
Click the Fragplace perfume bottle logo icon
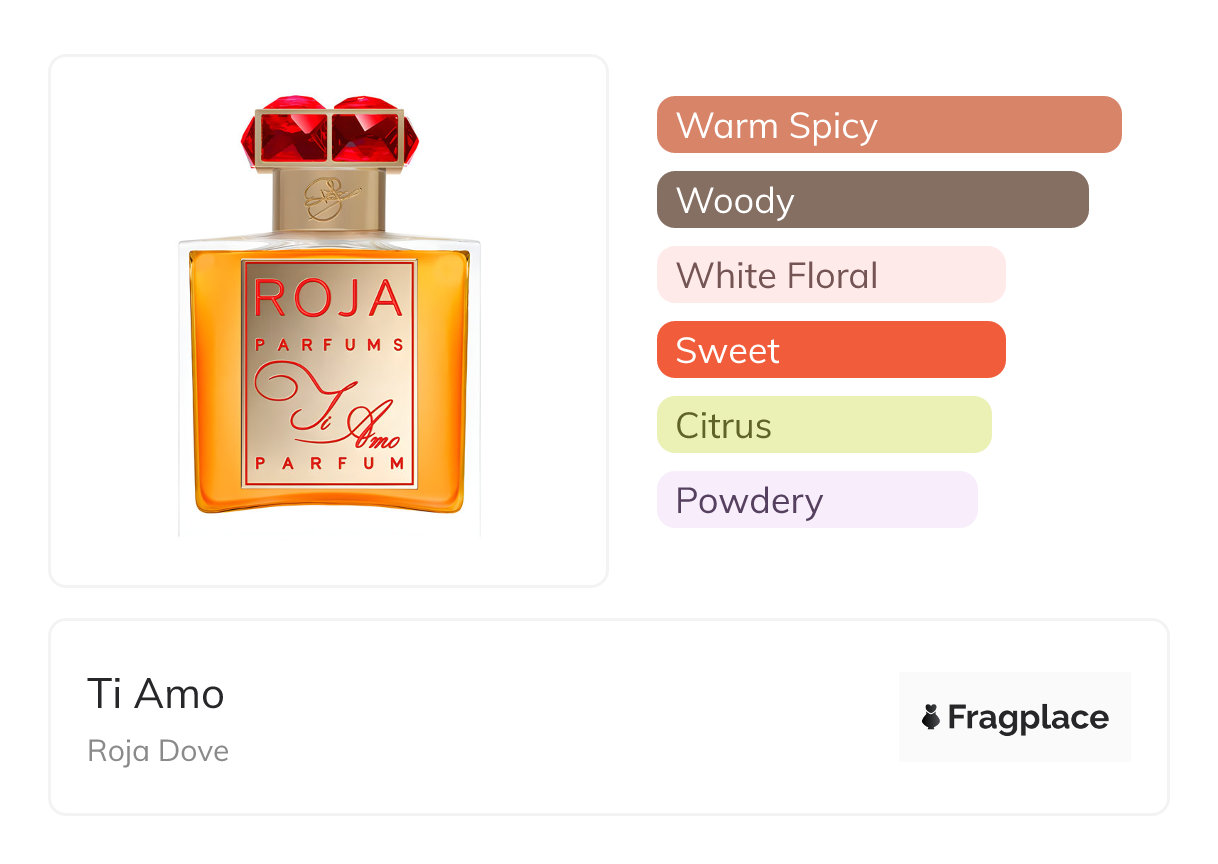pos(931,717)
